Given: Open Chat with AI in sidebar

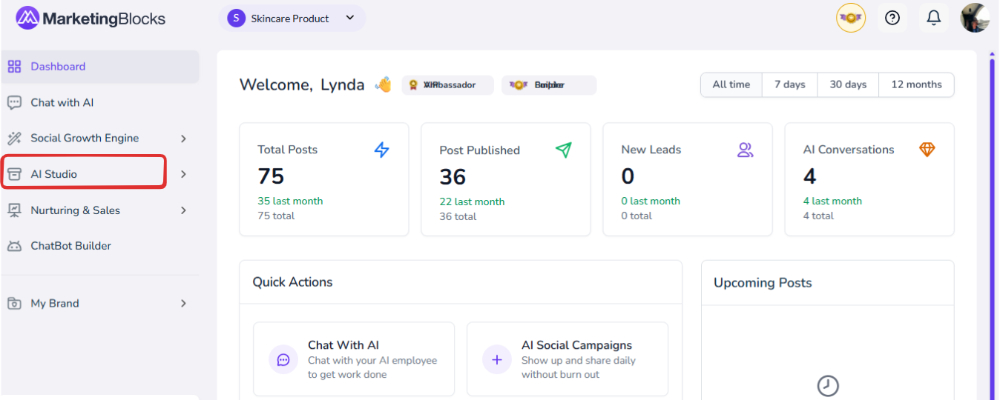Looking at the screenshot, I should 62,103.
